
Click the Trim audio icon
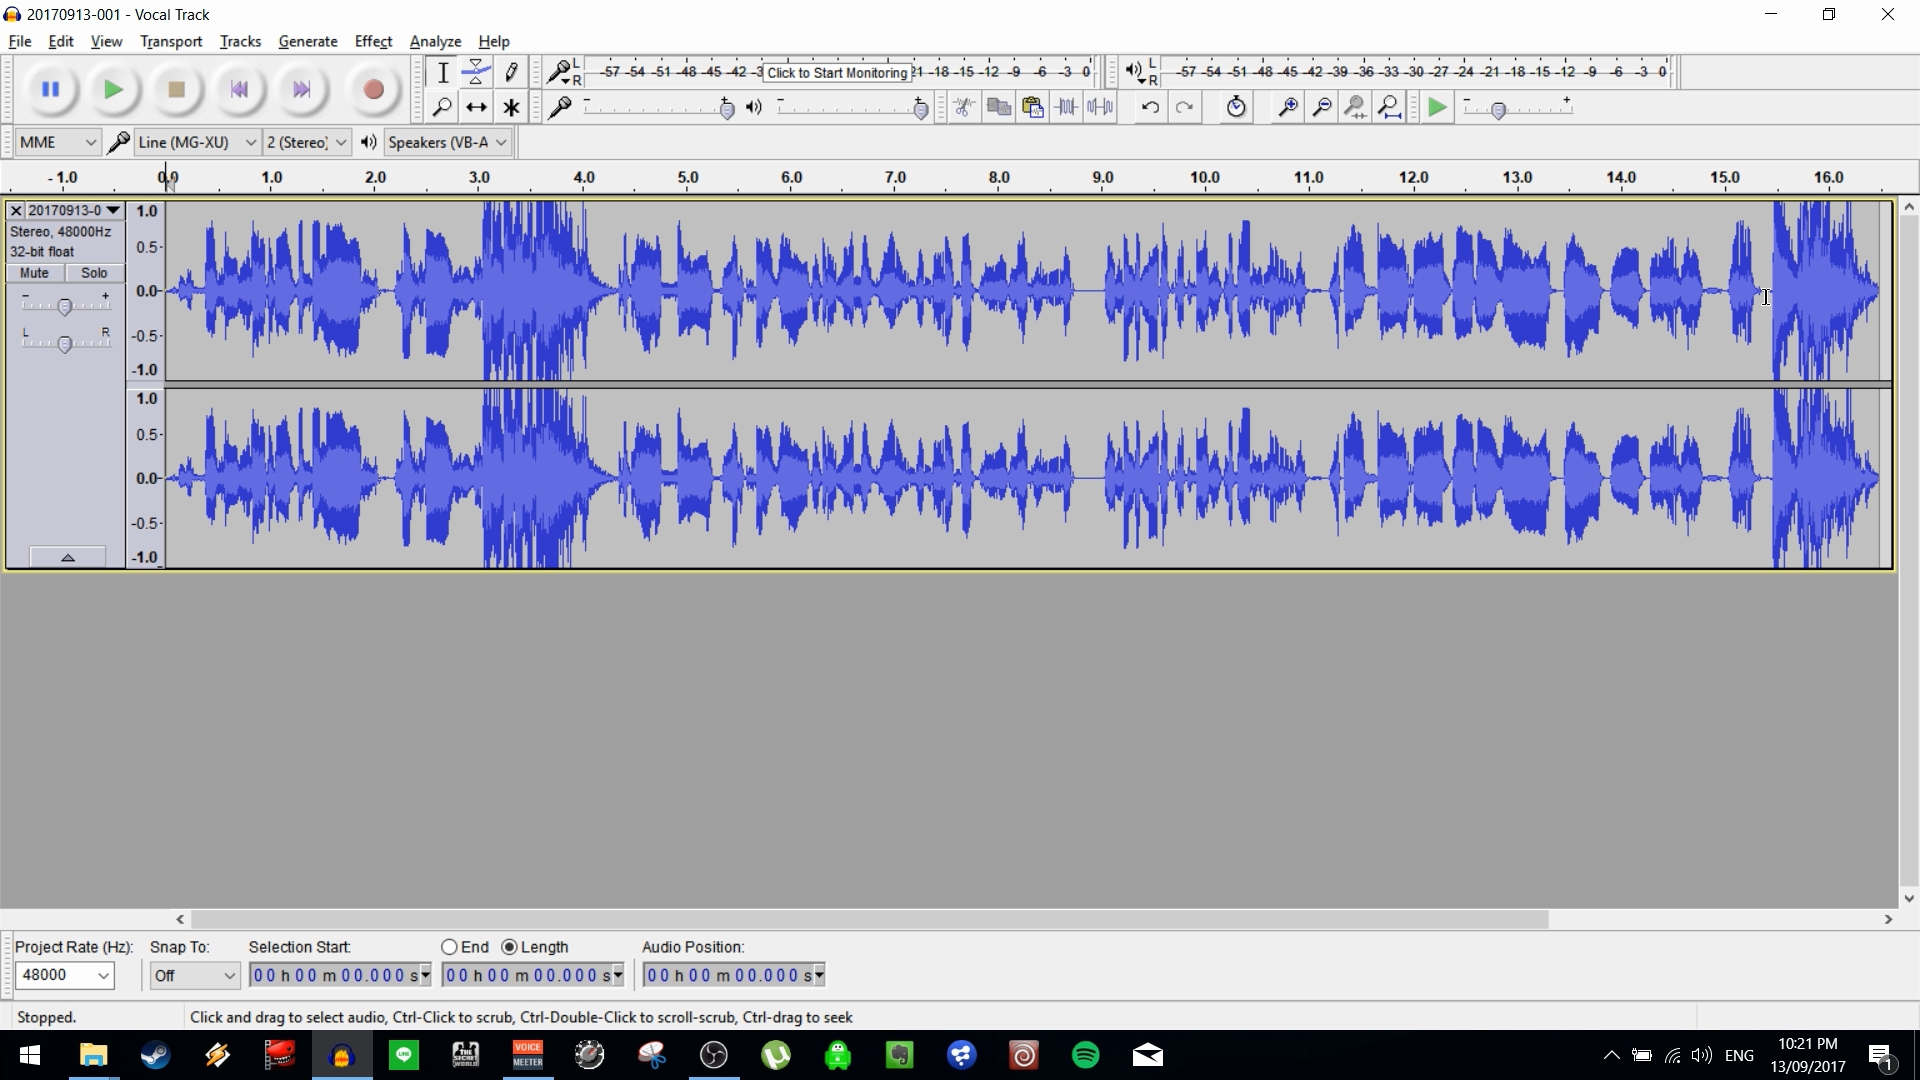(x=1066, y=107)
